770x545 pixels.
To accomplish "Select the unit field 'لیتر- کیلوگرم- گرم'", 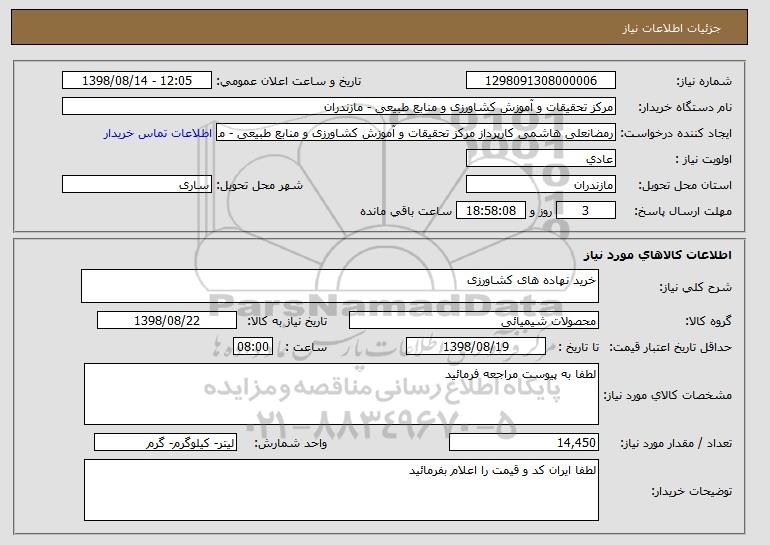I will (x=165, y=442).
